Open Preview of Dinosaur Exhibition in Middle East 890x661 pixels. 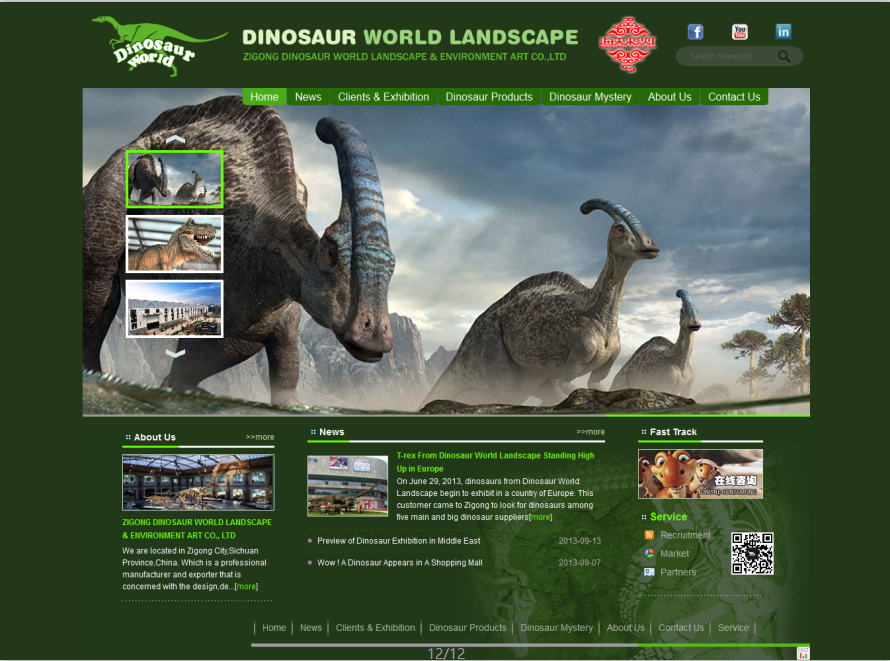click(x=398, y=541)
